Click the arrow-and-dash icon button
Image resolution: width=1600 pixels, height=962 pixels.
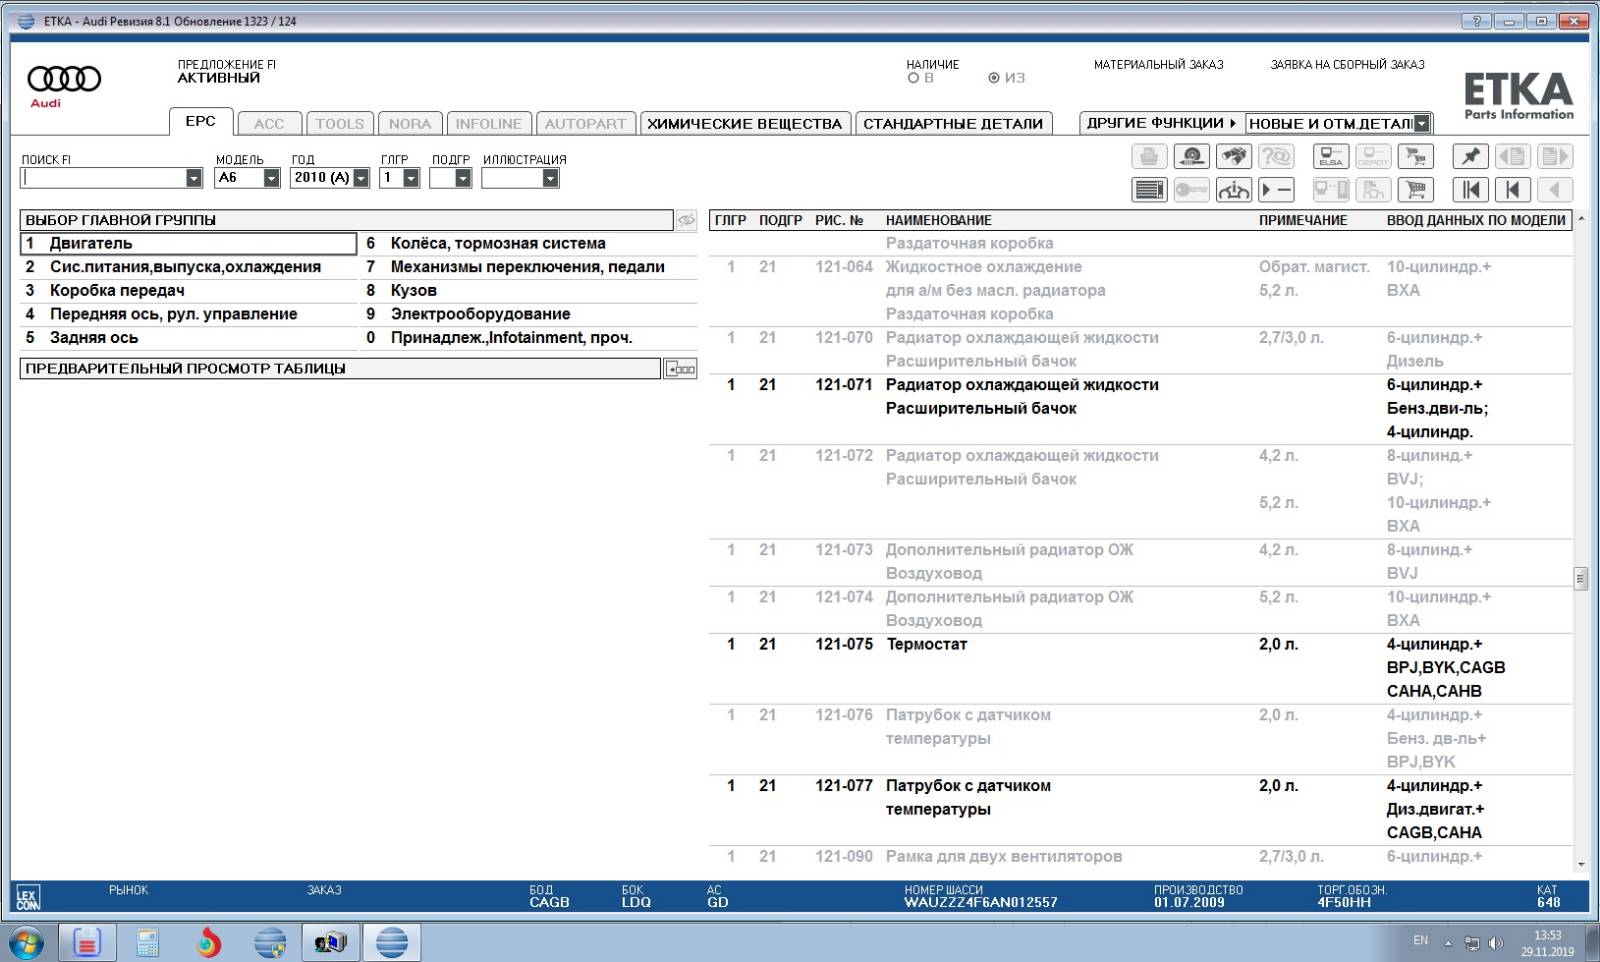[1276, 190]
